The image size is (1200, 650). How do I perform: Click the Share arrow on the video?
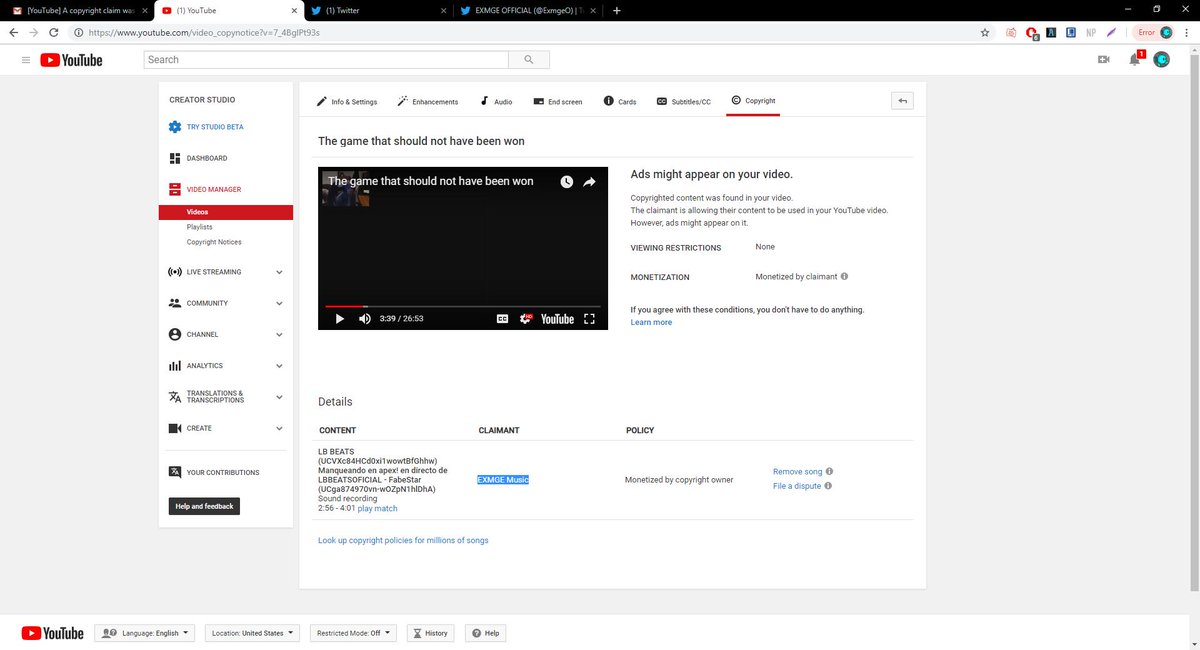(590, 182)
